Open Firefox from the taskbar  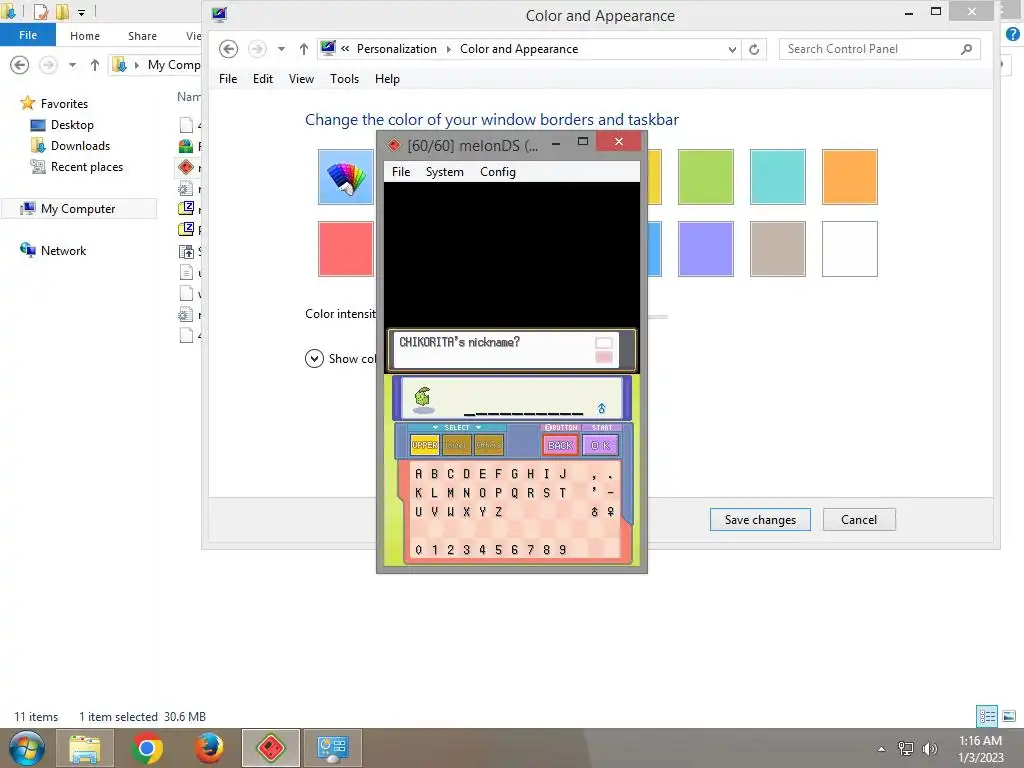[209, 748]
